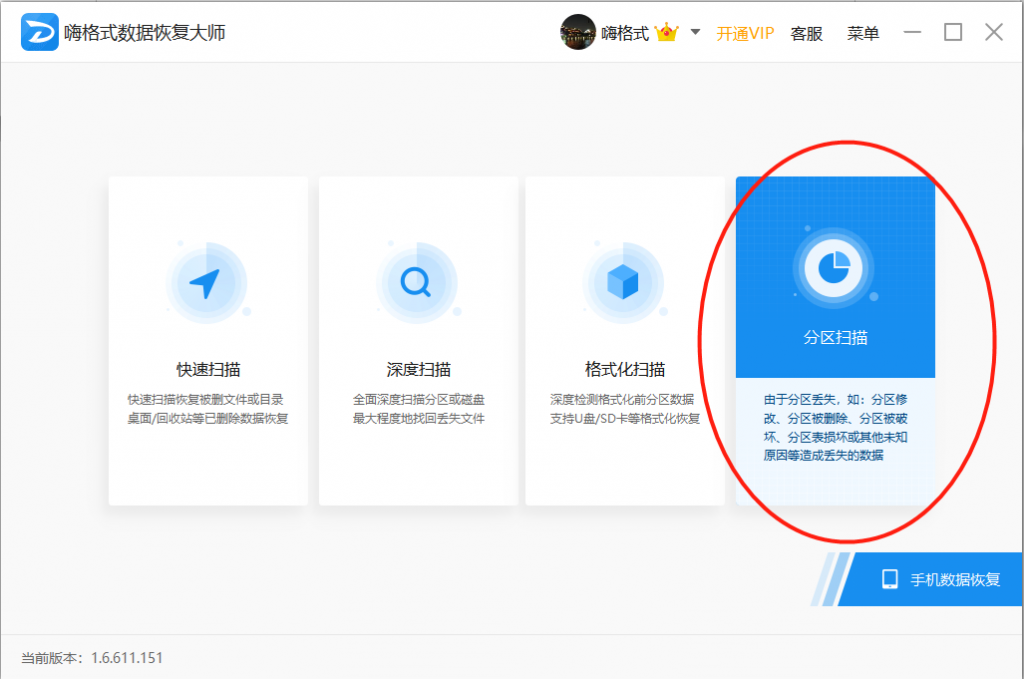
Task: Open the 客服 menu
Action: 807,33
